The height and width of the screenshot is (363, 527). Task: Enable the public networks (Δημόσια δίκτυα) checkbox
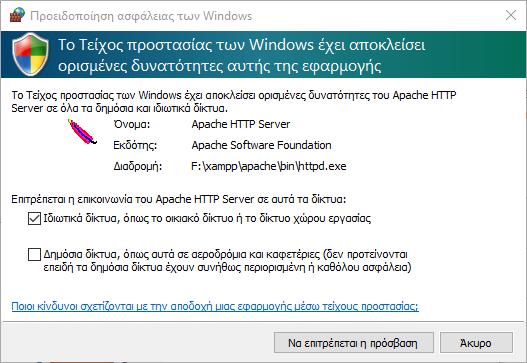point(34,254)
